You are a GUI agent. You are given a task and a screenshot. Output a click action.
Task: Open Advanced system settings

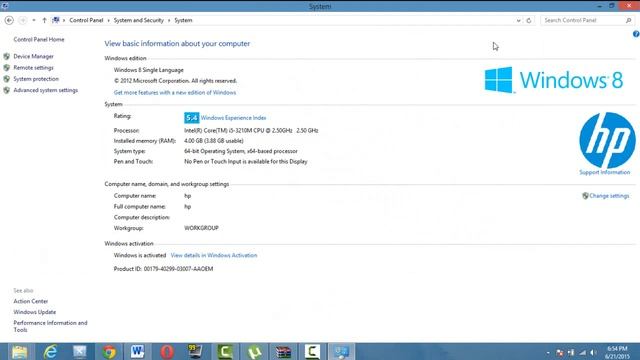pyautogui.click(x=45, y=90)
